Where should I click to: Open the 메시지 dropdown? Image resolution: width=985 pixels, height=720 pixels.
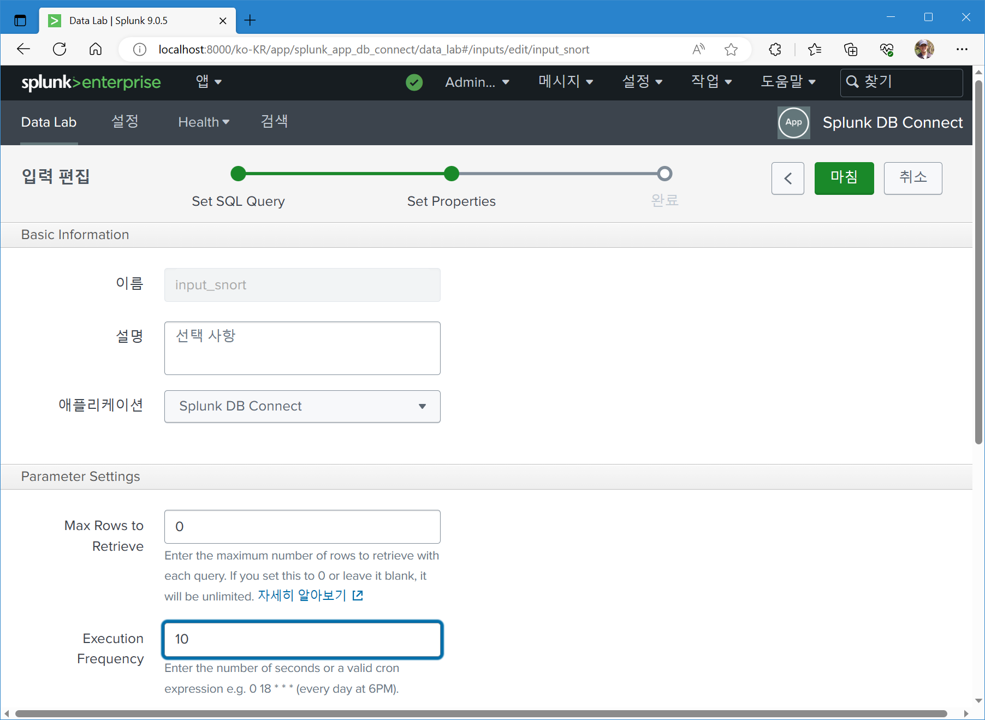[565, 82]
